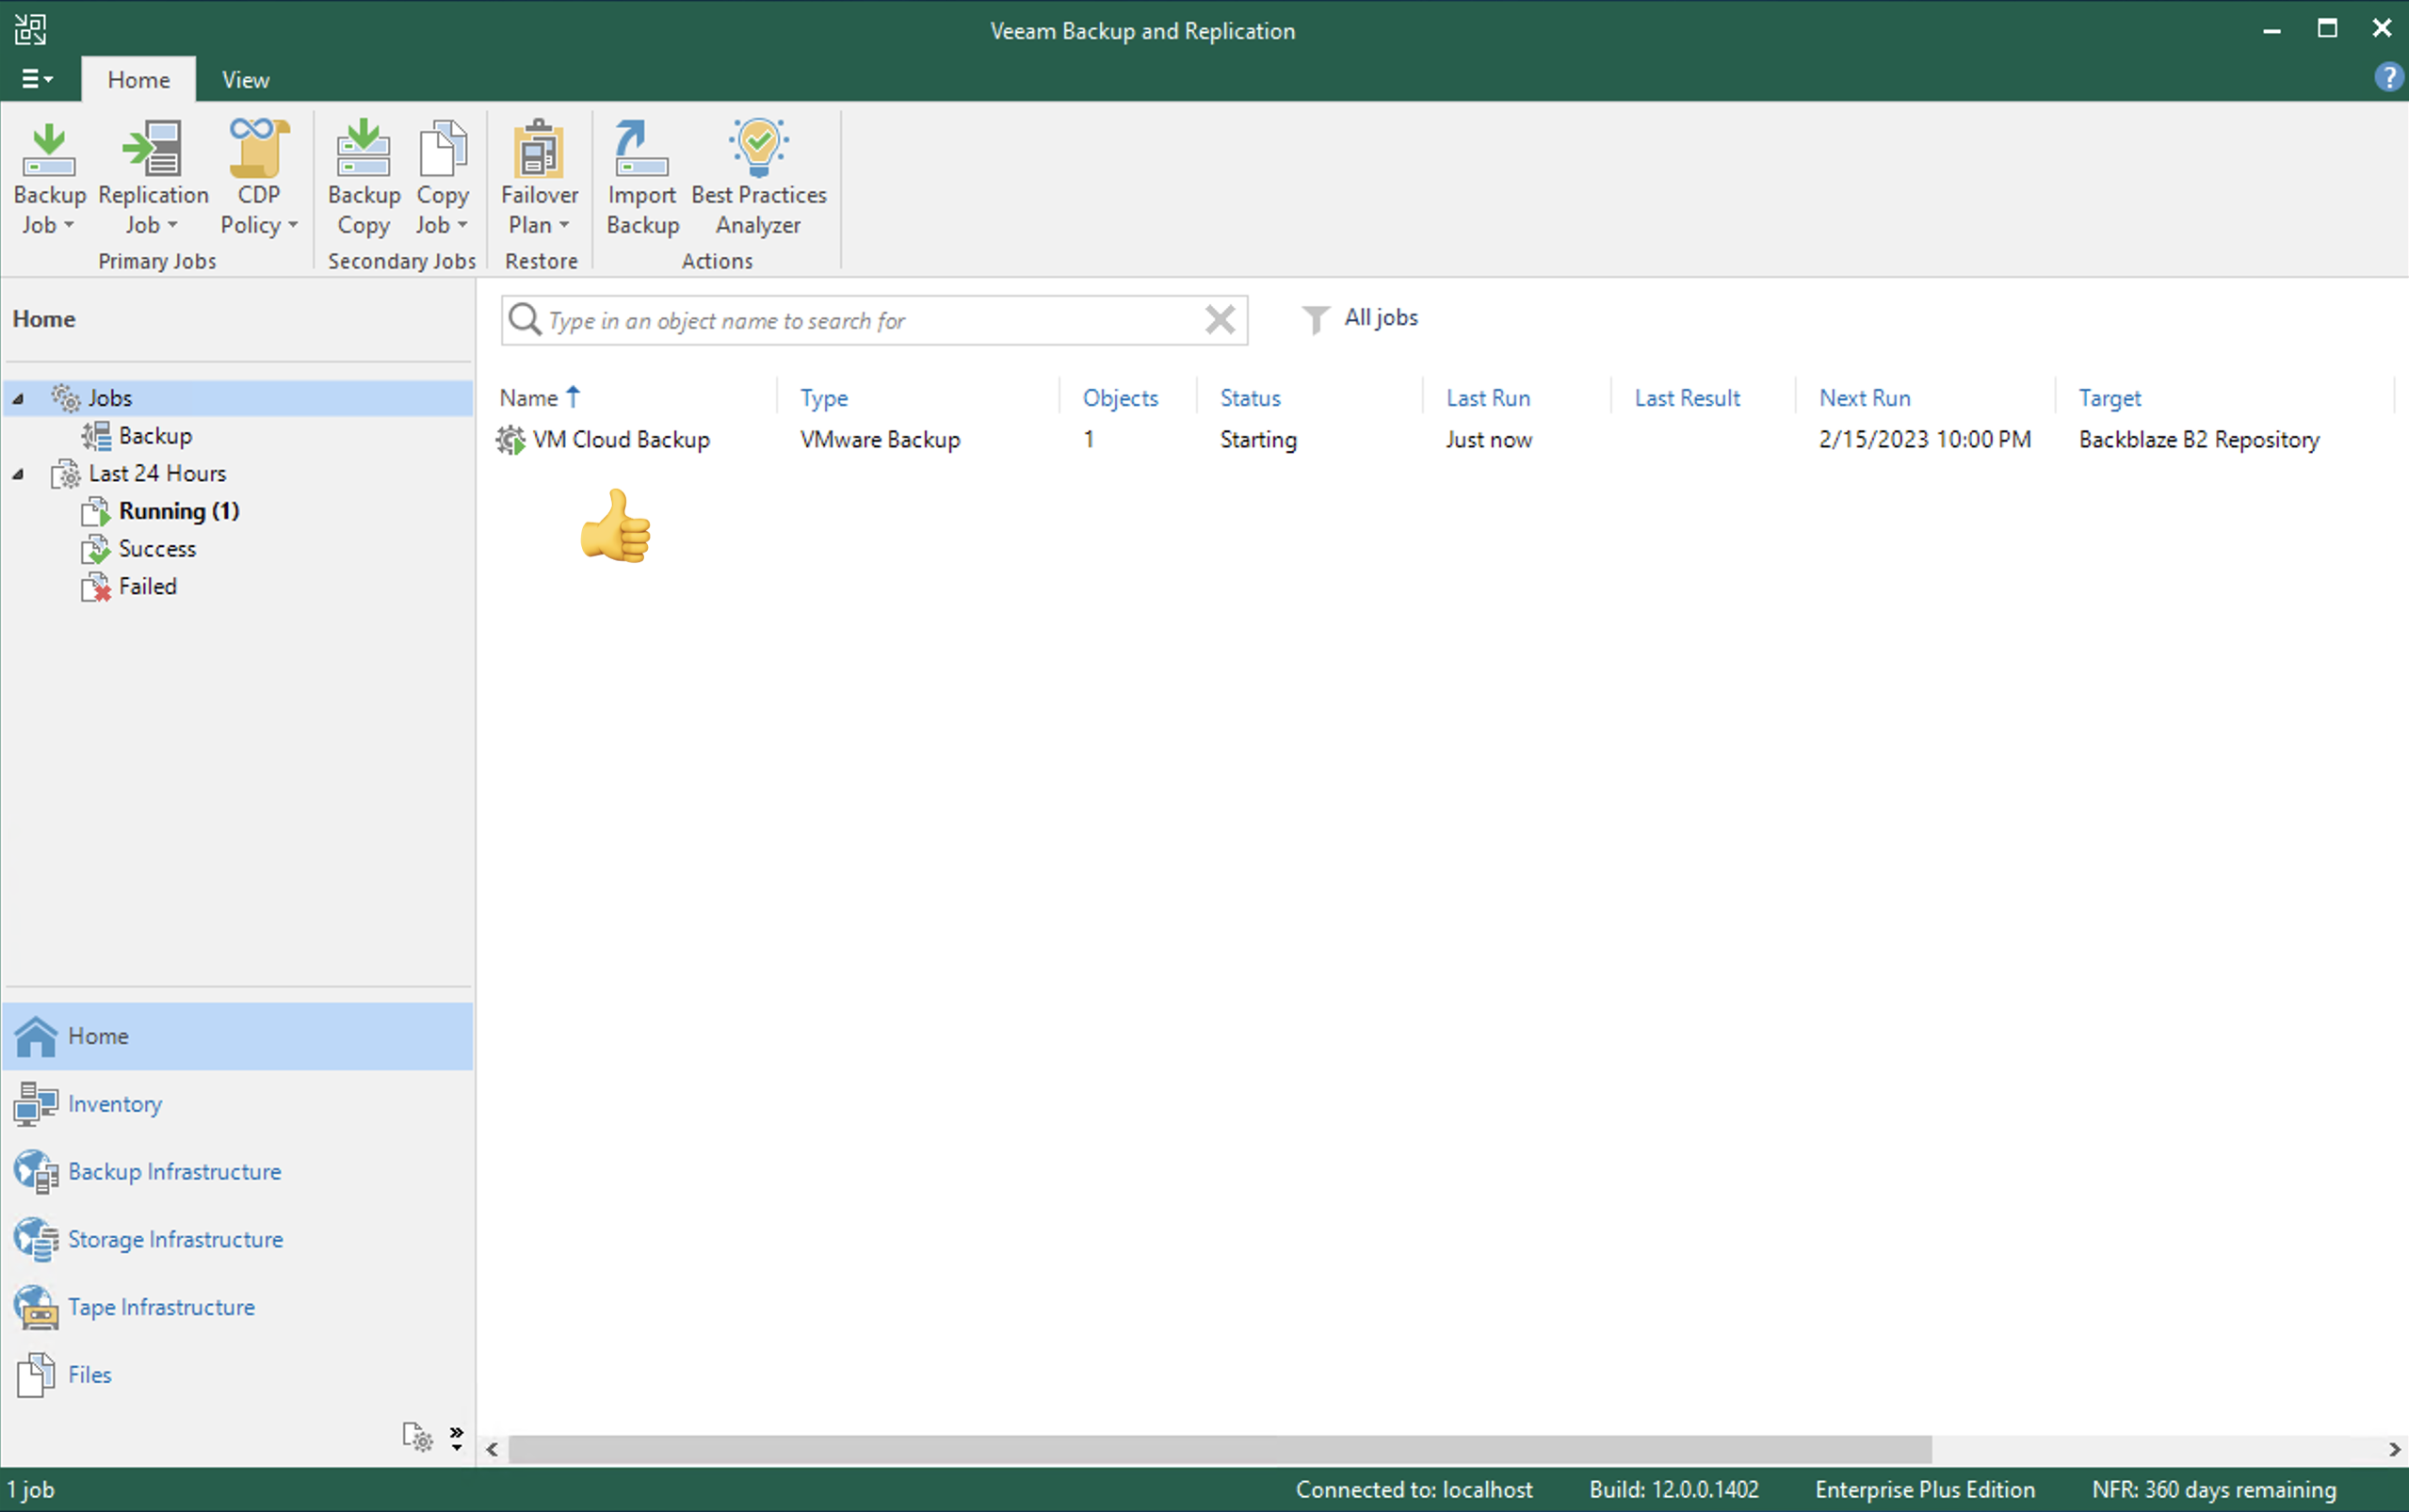The width and height of the screenshot is (2409, 1512).
Task: Sort by the Next Run column header
Action: (1864, 398)
